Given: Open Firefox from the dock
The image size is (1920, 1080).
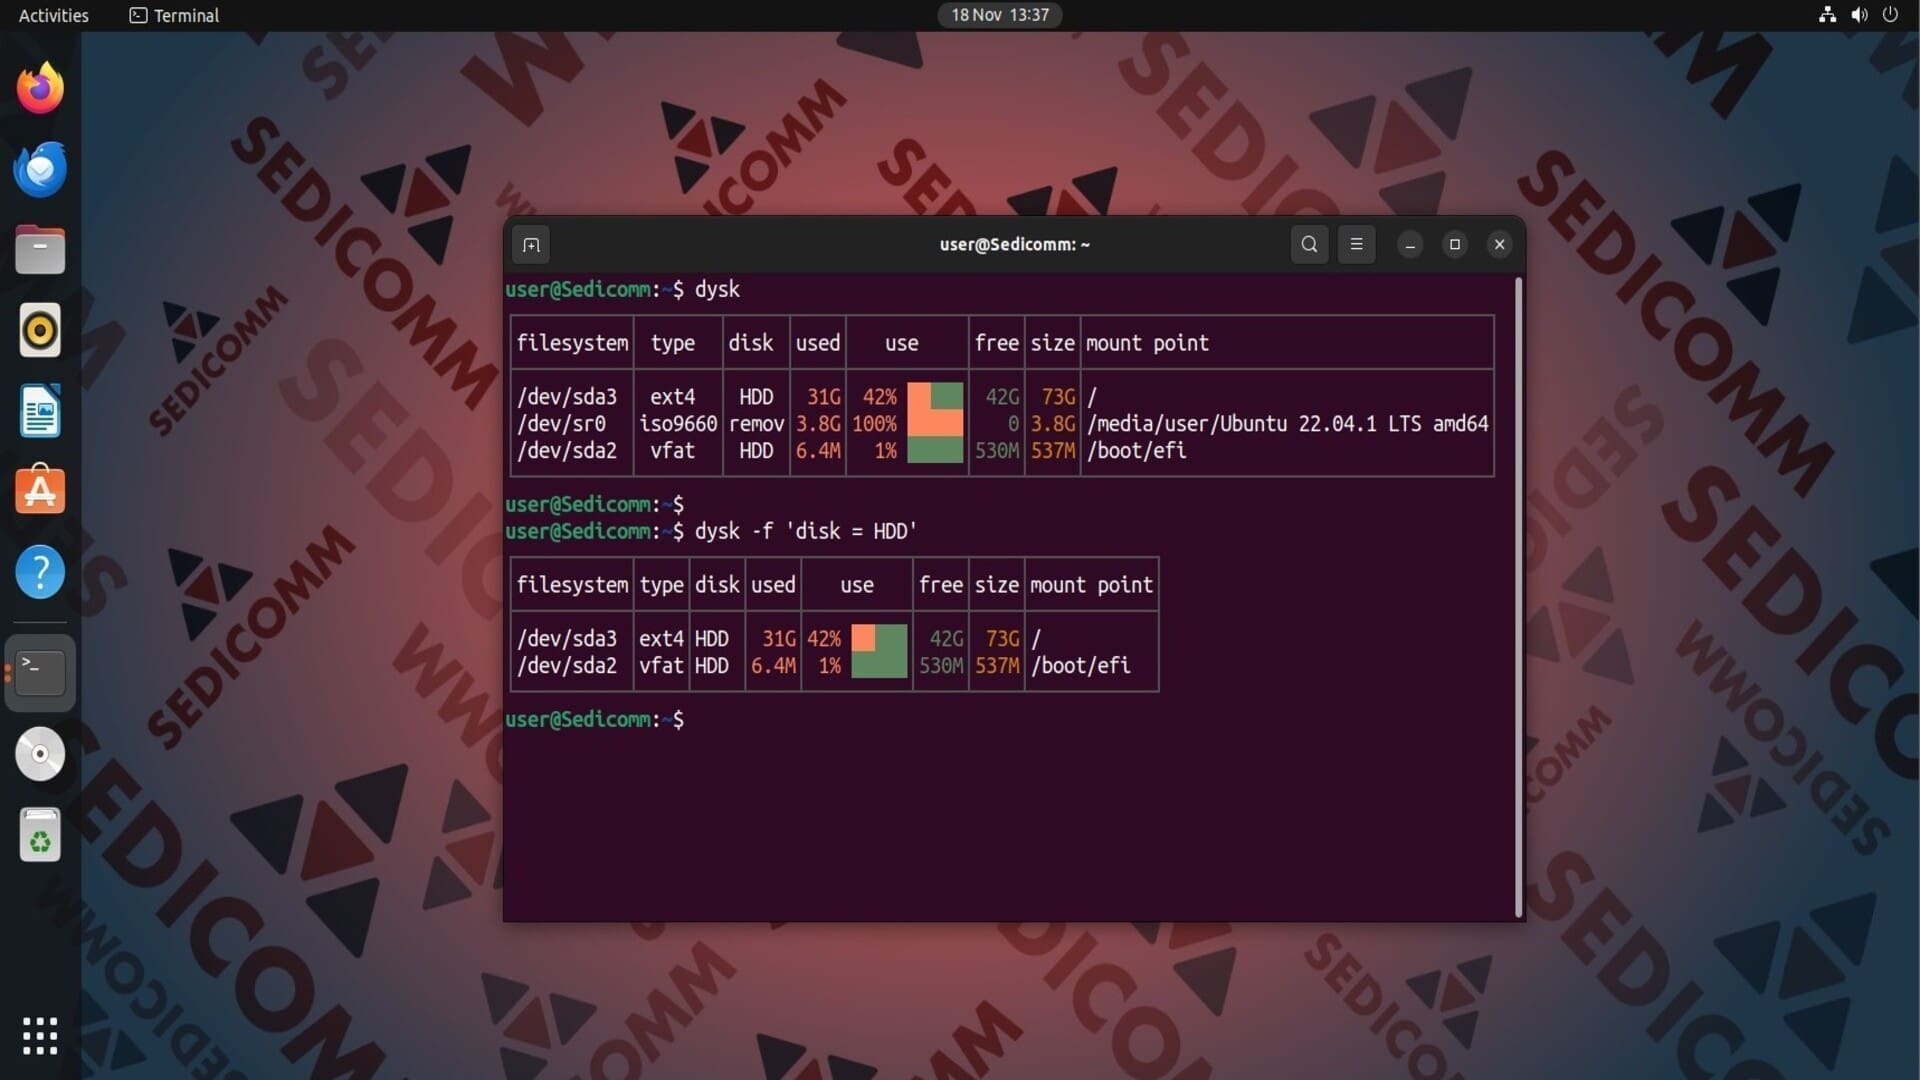Looking at the screenshot, I should [x=40, y=88].
